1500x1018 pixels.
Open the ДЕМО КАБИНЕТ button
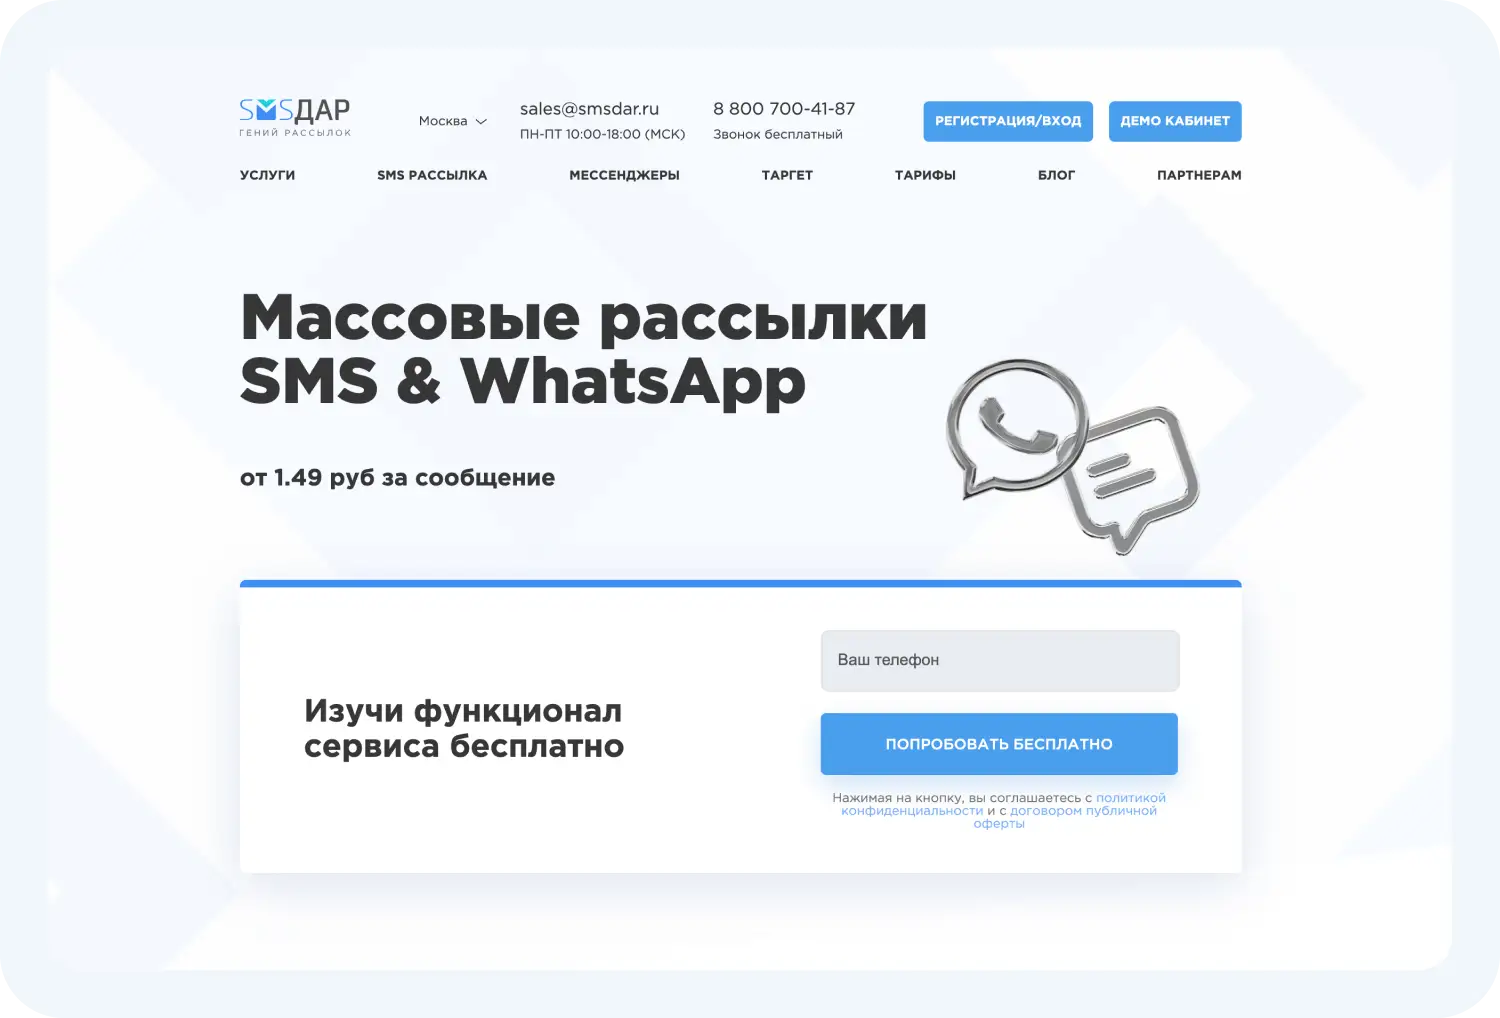click(1175, 121)
